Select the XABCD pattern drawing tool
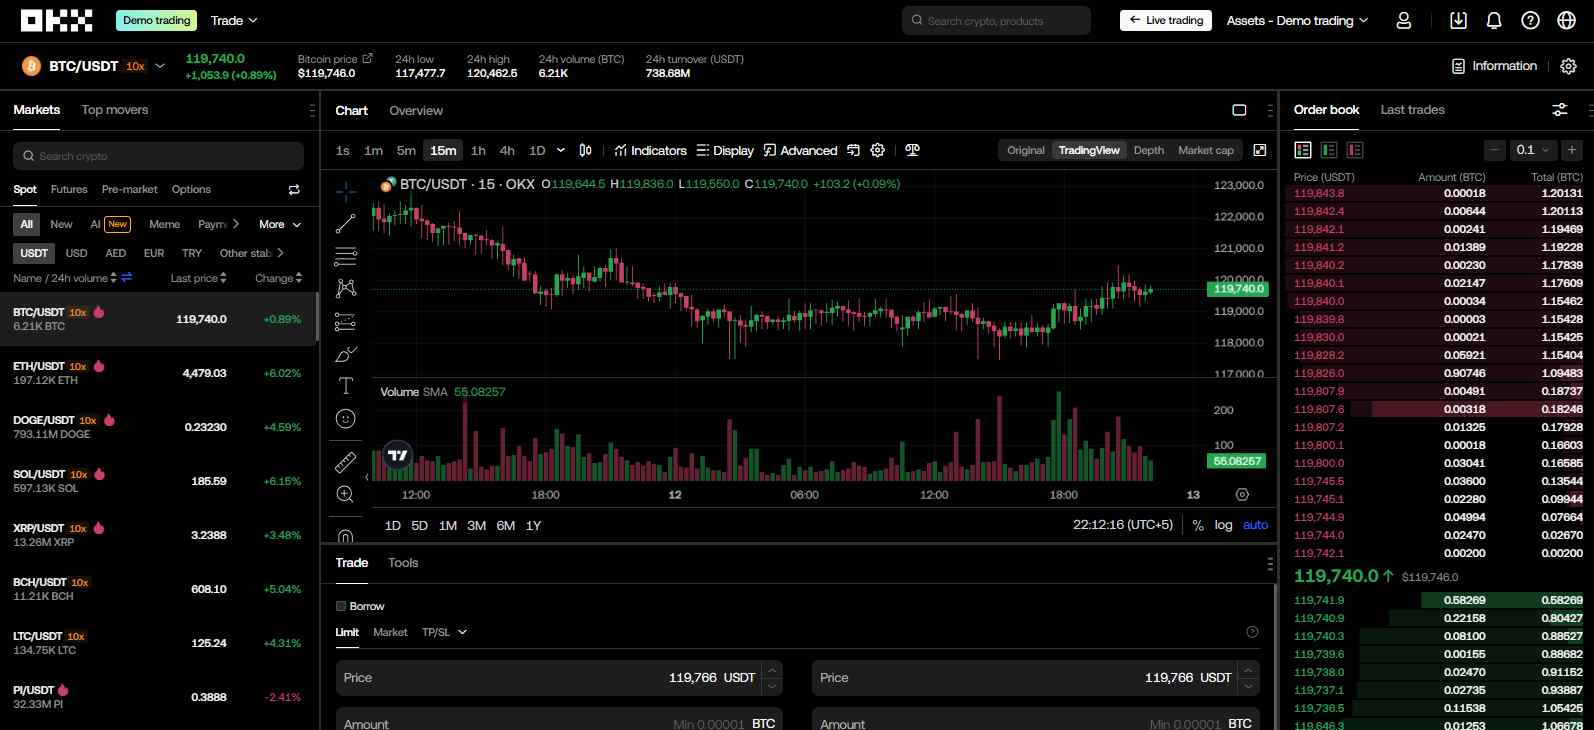This screenshot has height=730, width=1594. coord(346,288)
